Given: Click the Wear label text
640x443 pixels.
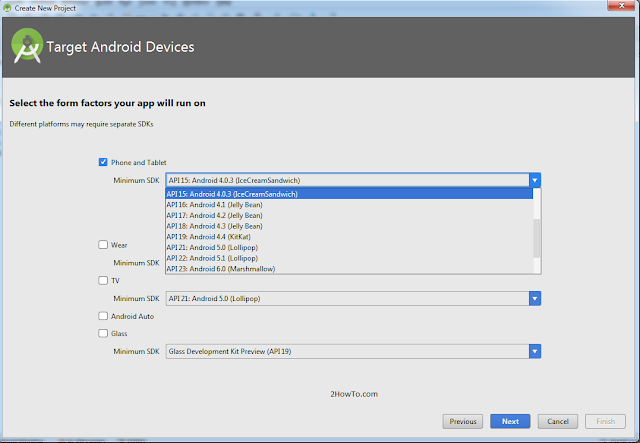Looking at the screenshot, I should [x=119, y=245].
